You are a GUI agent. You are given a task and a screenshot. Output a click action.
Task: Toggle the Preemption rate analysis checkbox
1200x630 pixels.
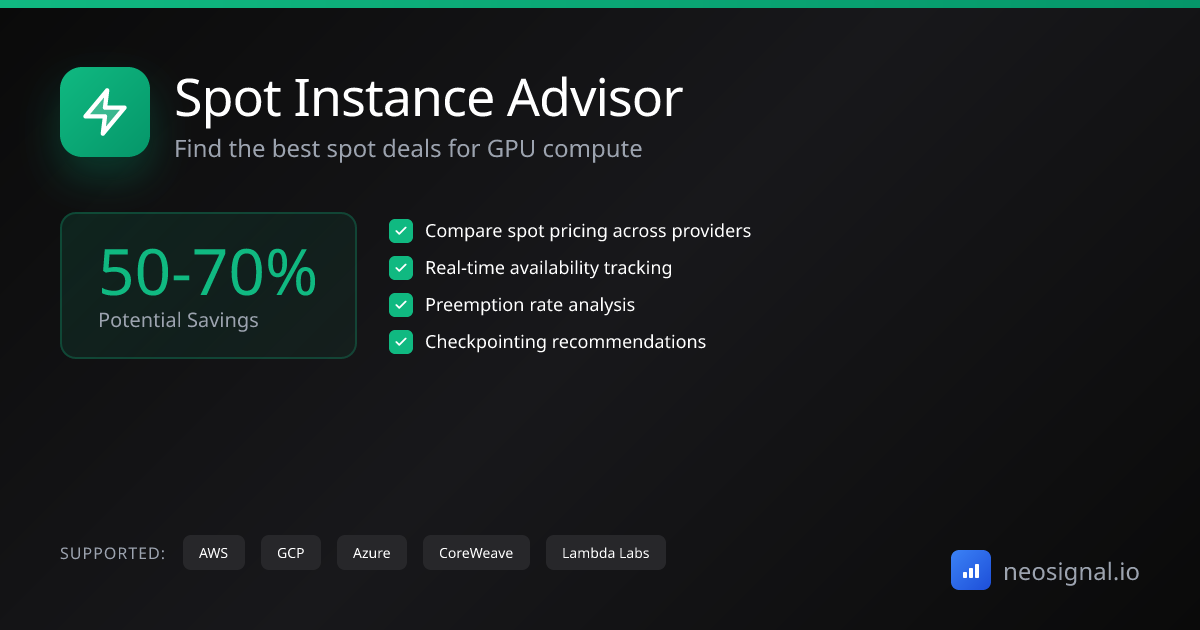pyautogui.click(x=401, y=305)
